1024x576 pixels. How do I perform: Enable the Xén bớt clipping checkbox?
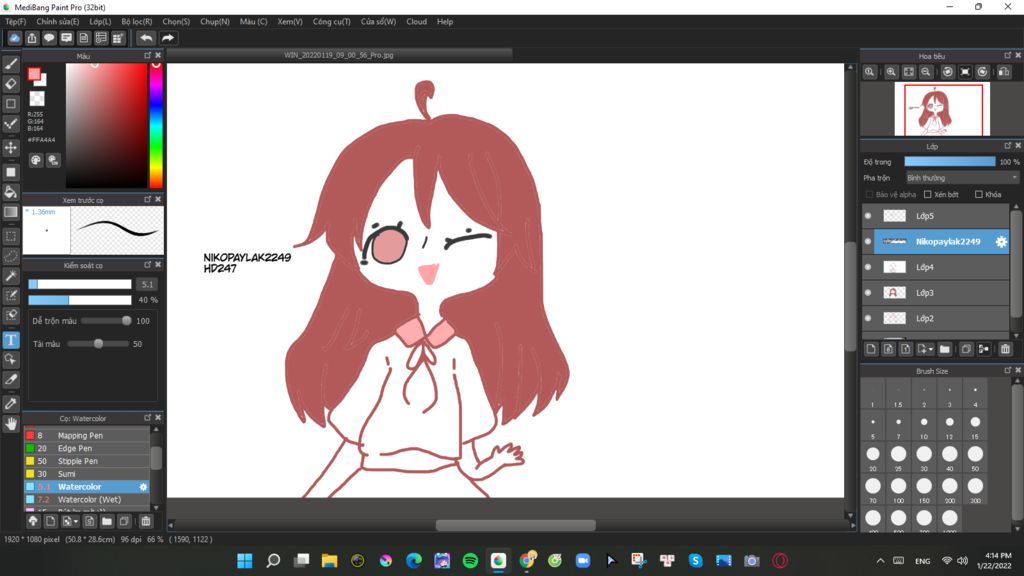click(927, 195)
